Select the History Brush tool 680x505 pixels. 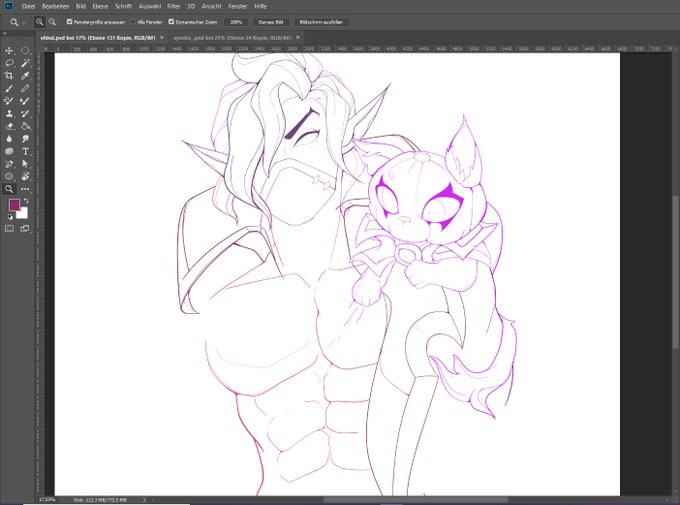(25, 114)
